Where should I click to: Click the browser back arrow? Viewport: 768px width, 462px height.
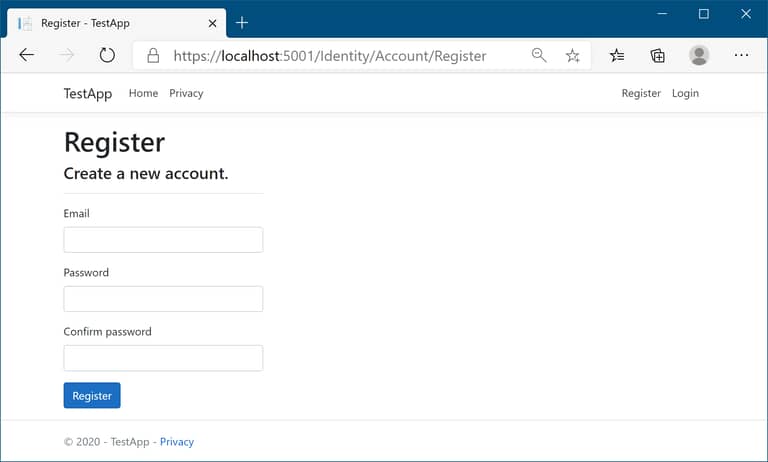click(27, 56)
